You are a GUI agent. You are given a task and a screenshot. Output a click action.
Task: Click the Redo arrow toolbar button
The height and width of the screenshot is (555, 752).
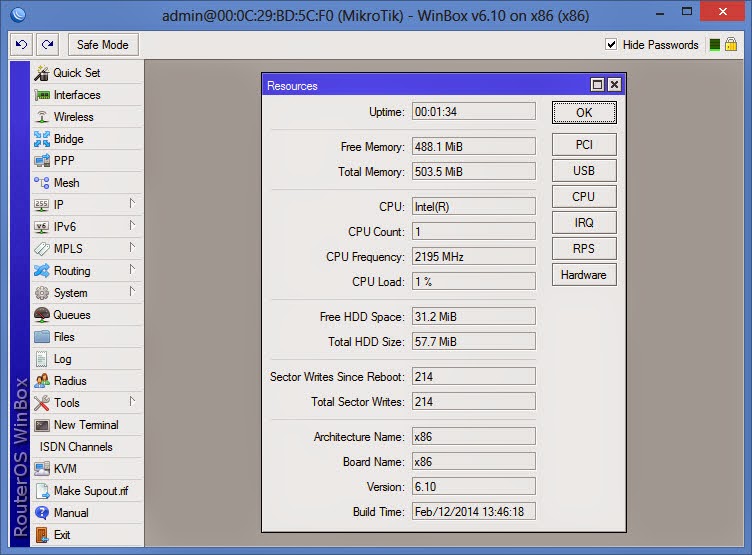47,45
